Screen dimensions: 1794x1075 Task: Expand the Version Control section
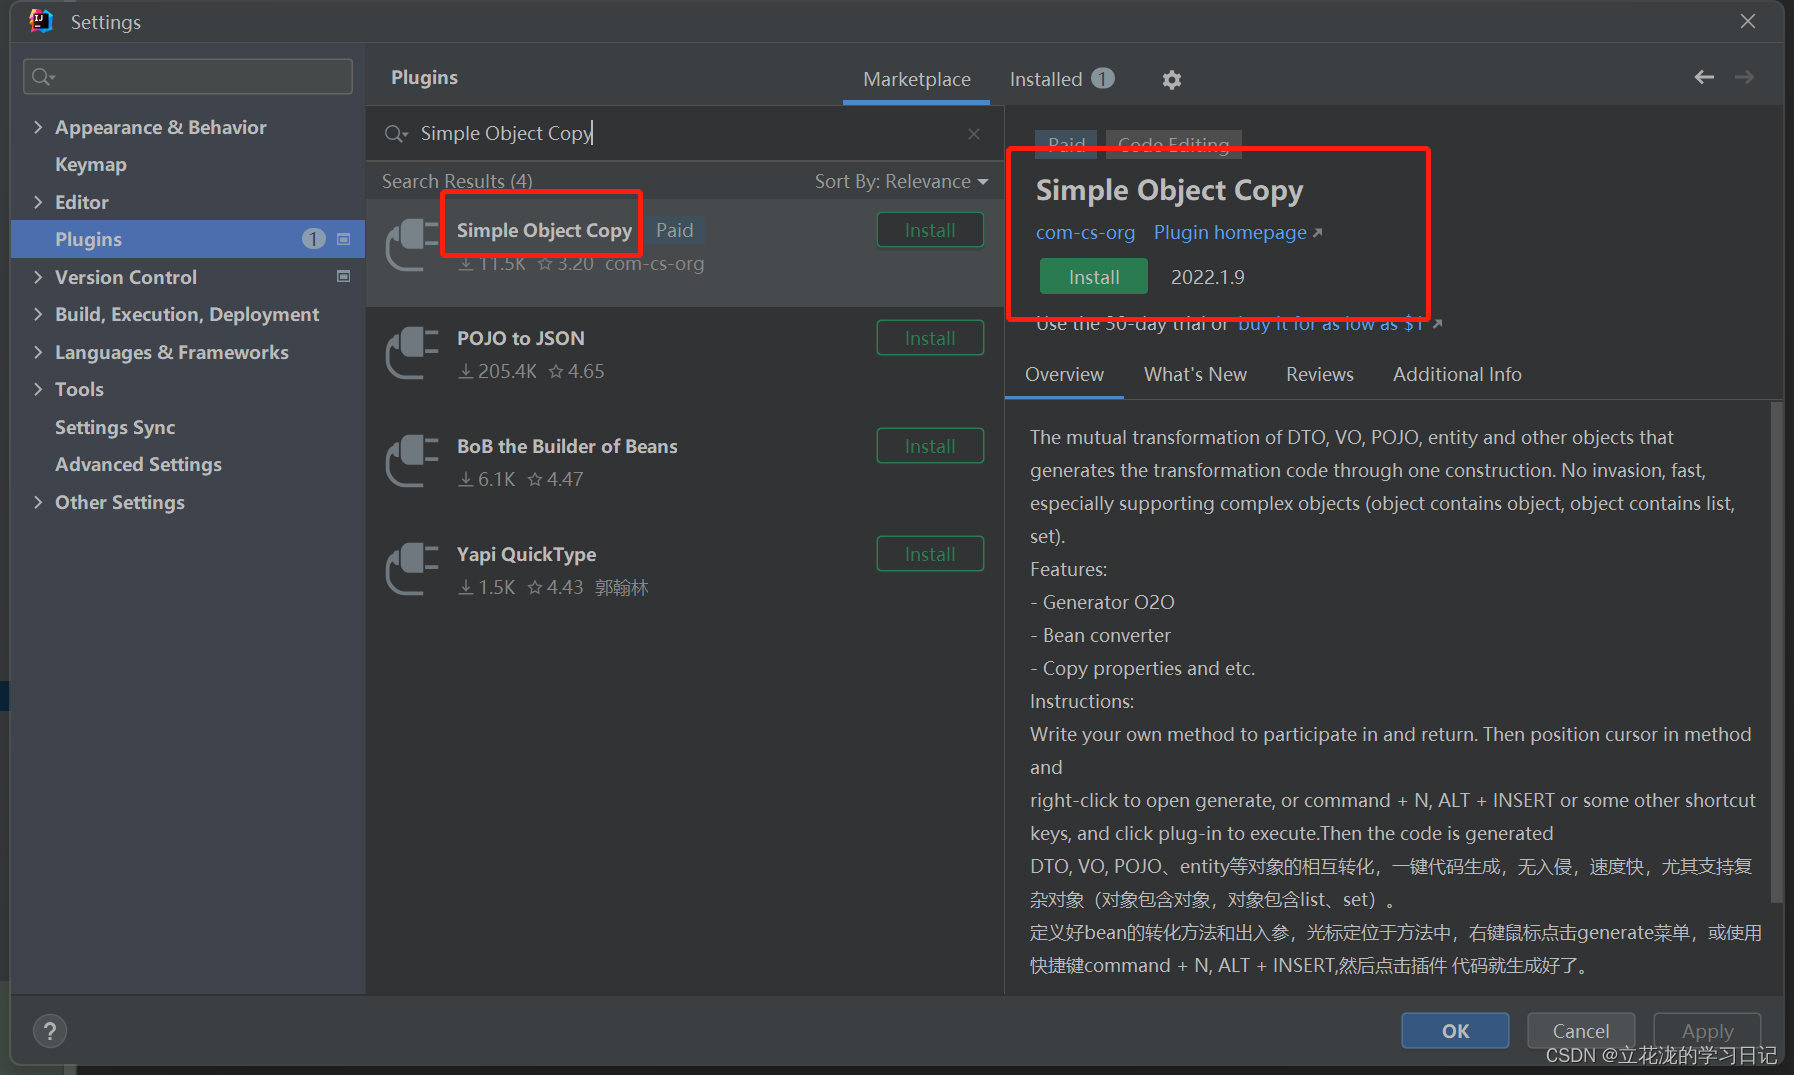pos(38,277)
